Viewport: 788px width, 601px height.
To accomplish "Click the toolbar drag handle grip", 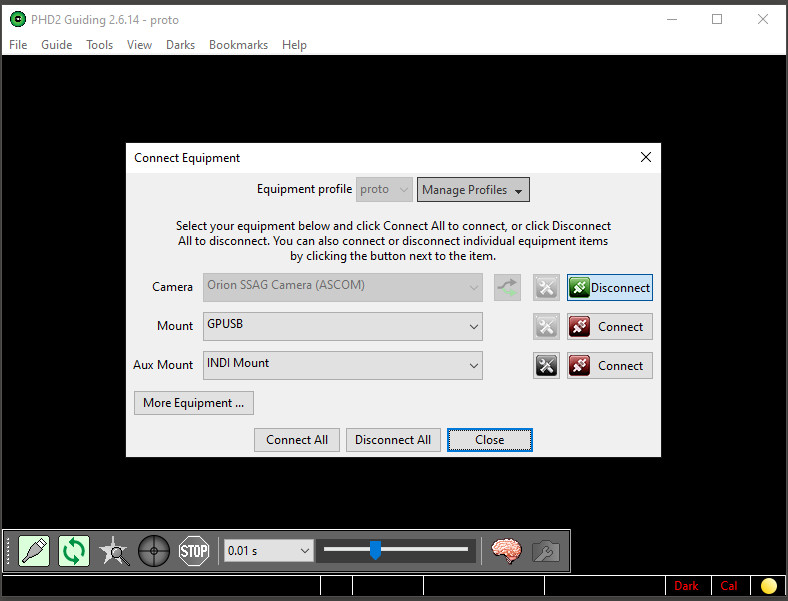I will 8,551.
